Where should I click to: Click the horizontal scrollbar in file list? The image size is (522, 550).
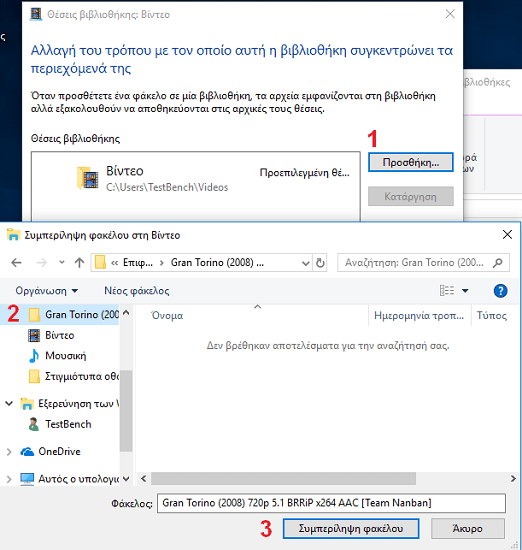283,478
